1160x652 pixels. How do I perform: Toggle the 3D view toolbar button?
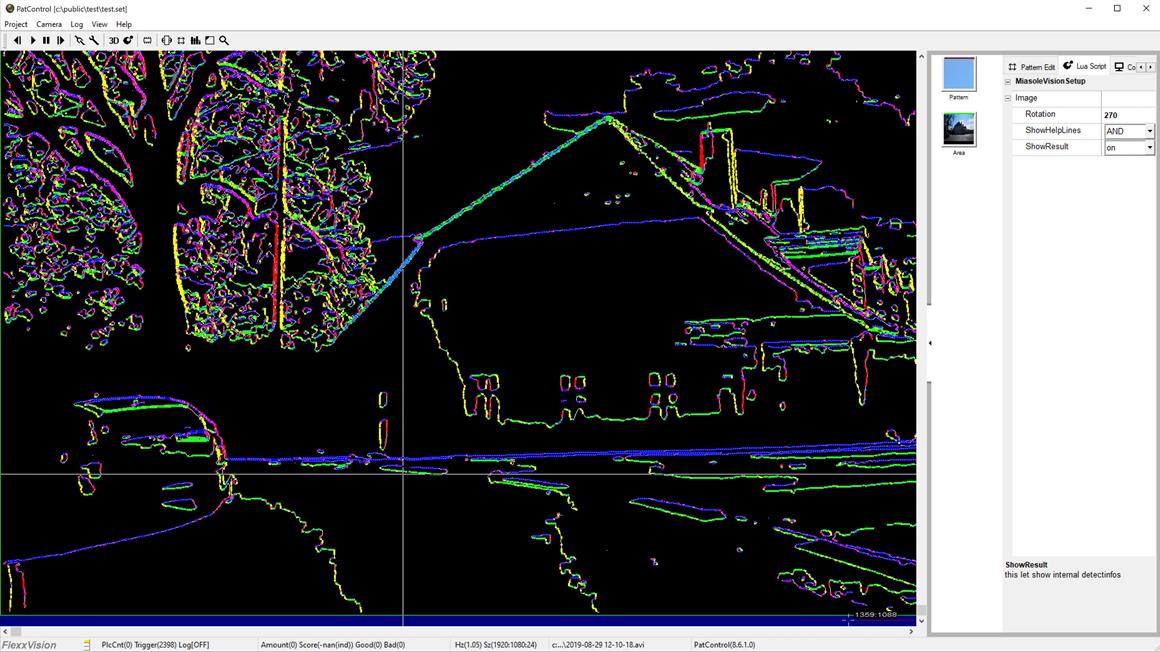(x=114, y=41)
